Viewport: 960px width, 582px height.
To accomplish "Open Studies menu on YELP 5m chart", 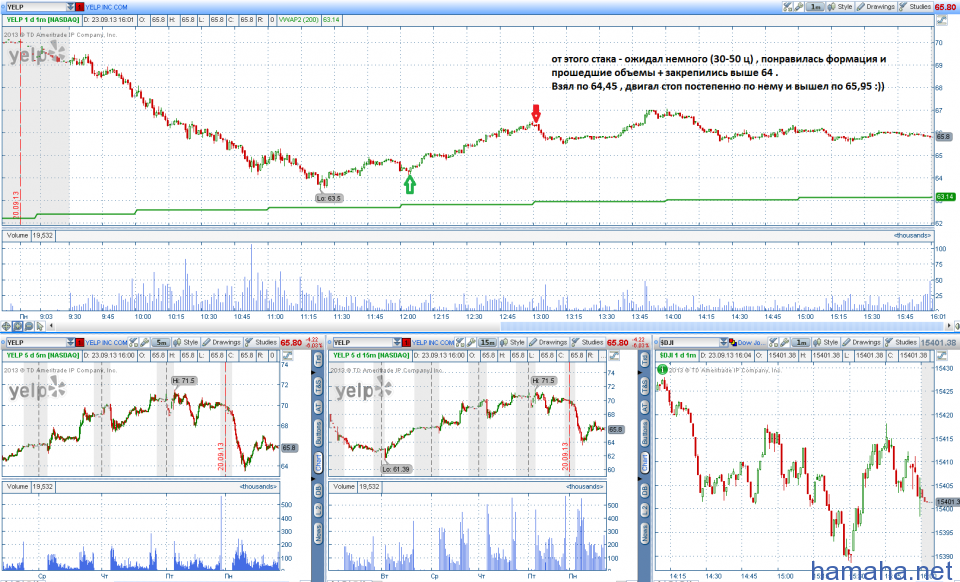I will (x=261, y=343).
